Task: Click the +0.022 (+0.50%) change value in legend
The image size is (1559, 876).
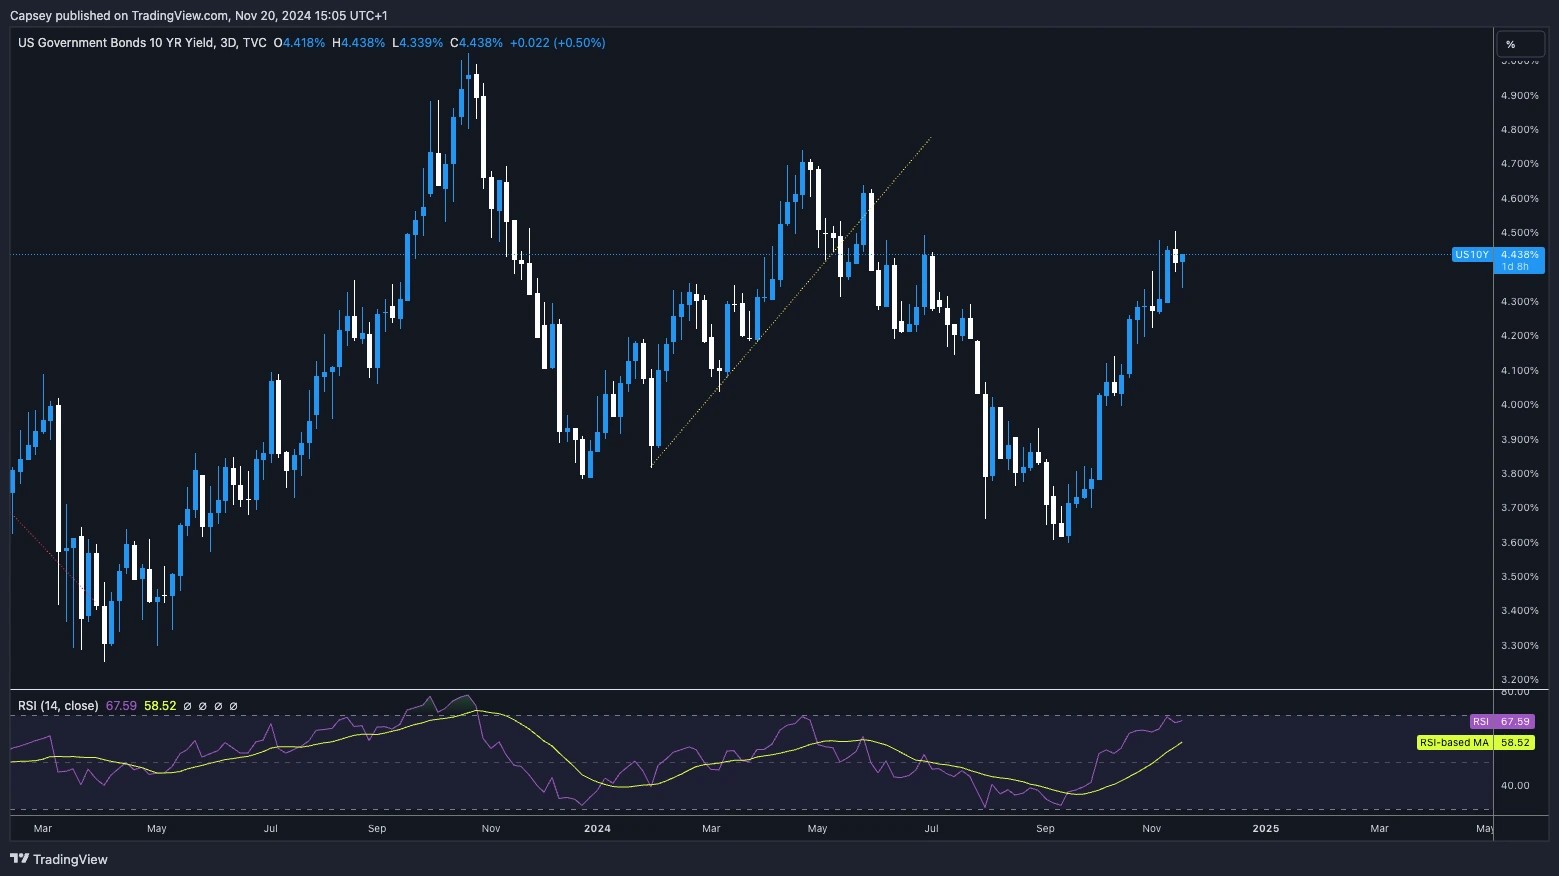Action: coord(557,43)
